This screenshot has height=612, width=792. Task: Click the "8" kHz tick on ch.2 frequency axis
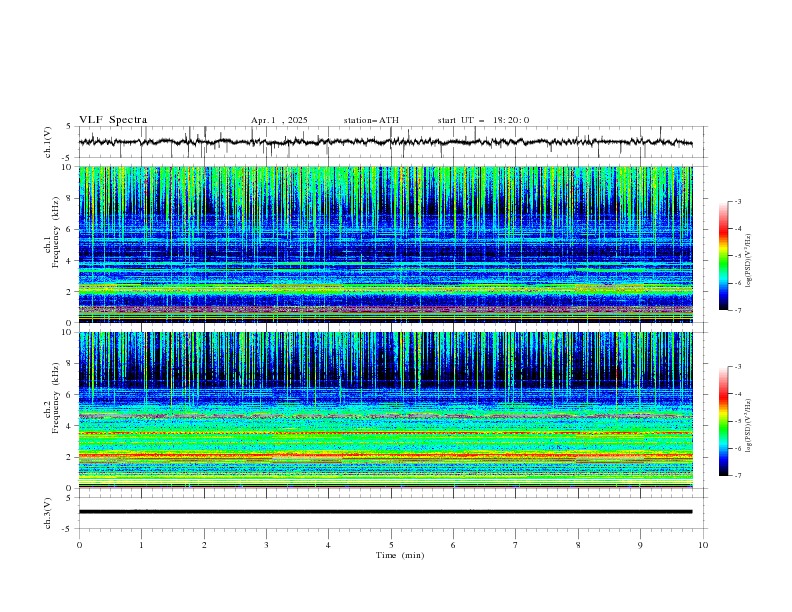point(70,364)
